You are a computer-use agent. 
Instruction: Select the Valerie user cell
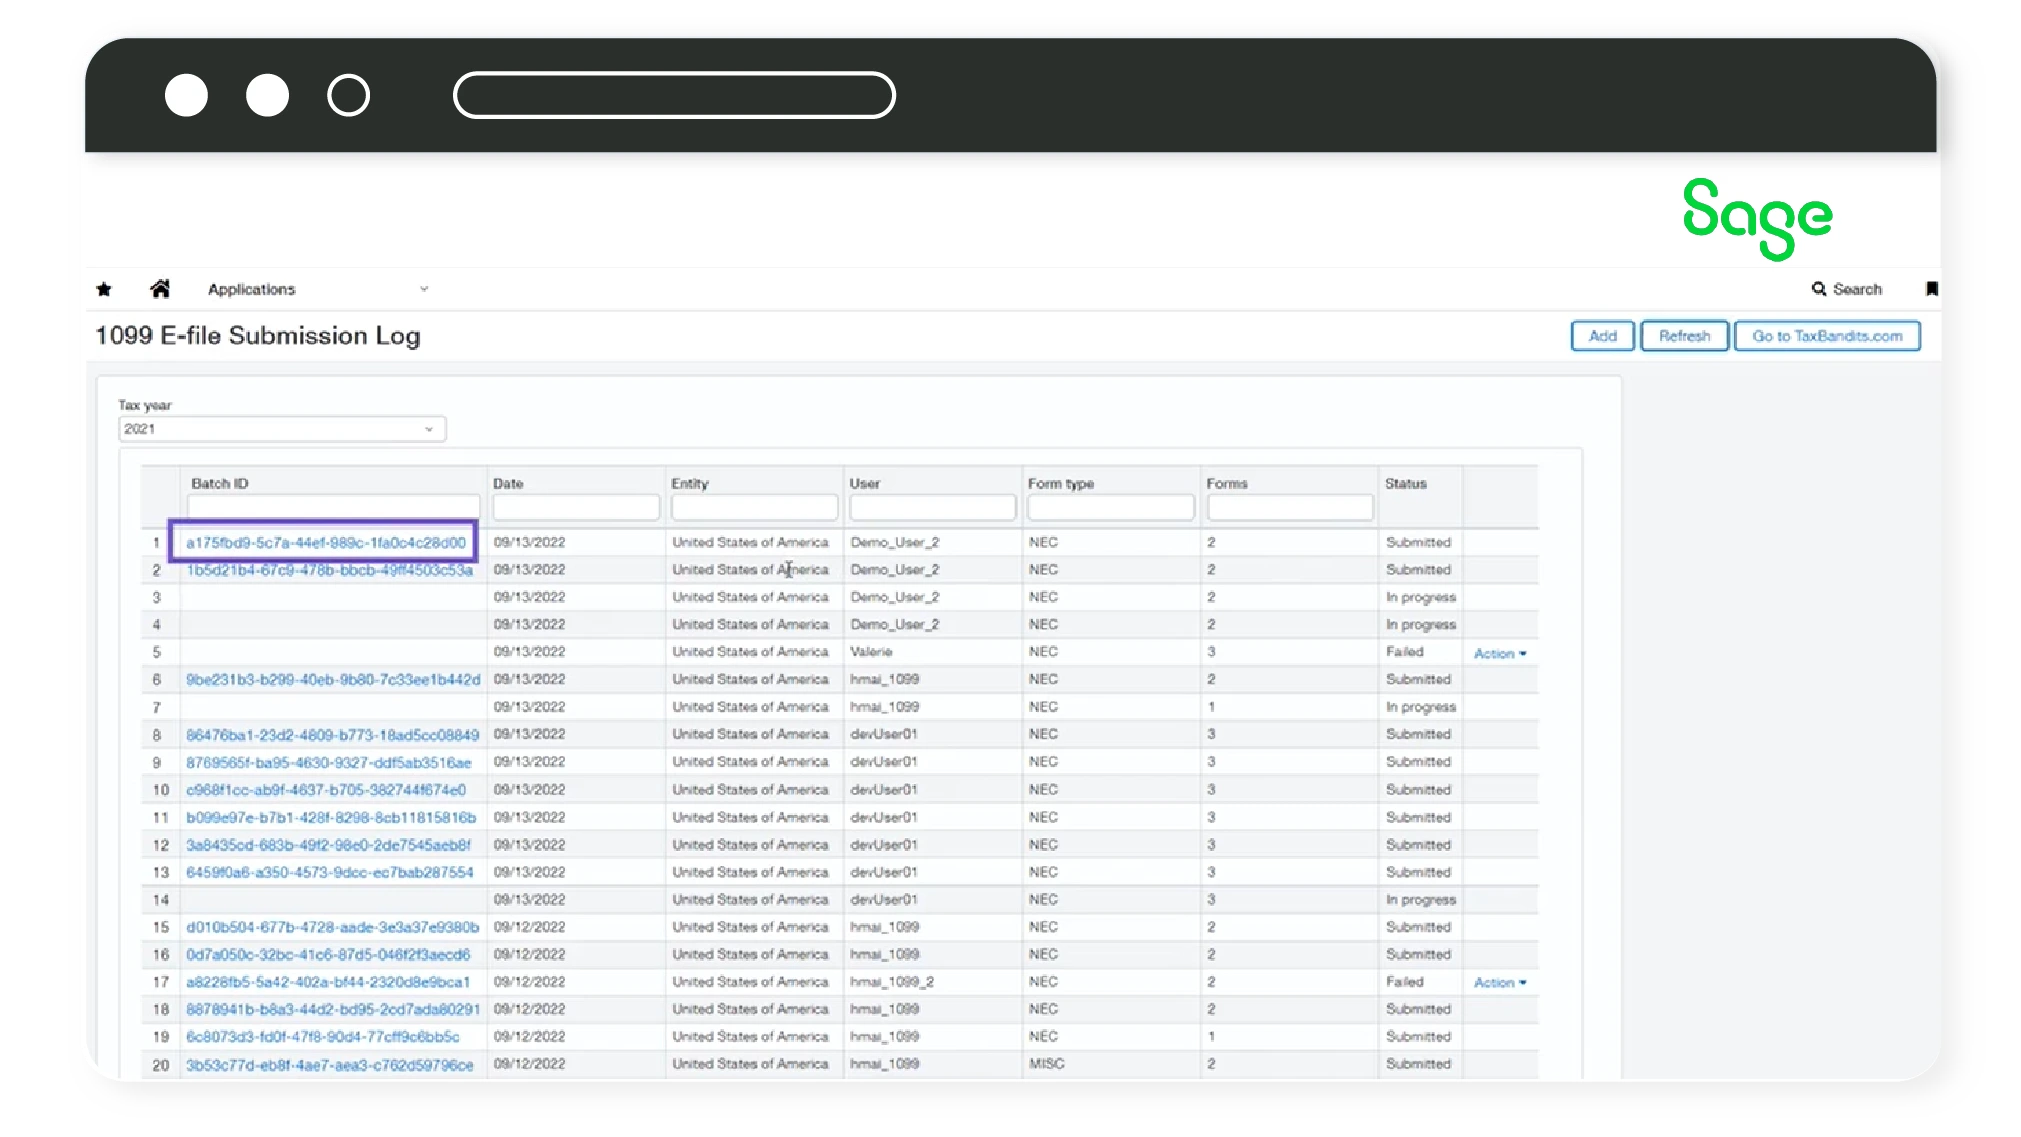[871, 651]
